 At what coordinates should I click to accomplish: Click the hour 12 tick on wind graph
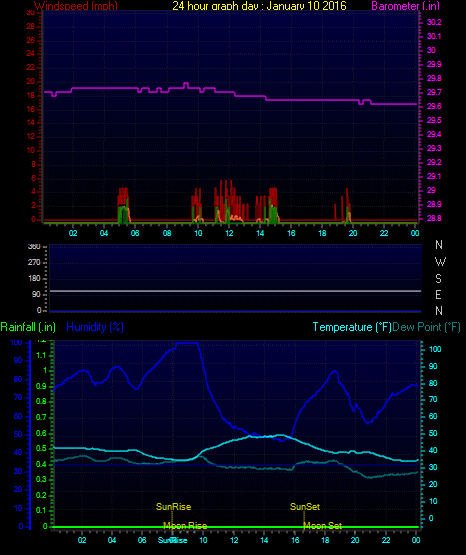click(x=229, y=233)
